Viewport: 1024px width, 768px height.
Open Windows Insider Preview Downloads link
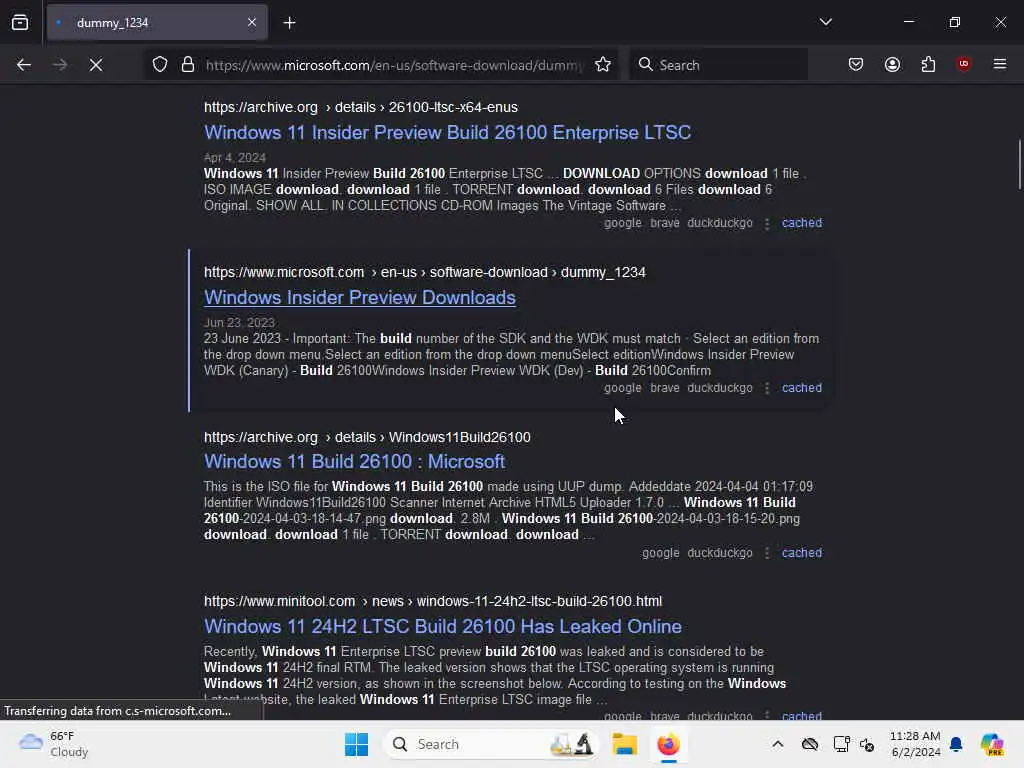coord(360,298)
